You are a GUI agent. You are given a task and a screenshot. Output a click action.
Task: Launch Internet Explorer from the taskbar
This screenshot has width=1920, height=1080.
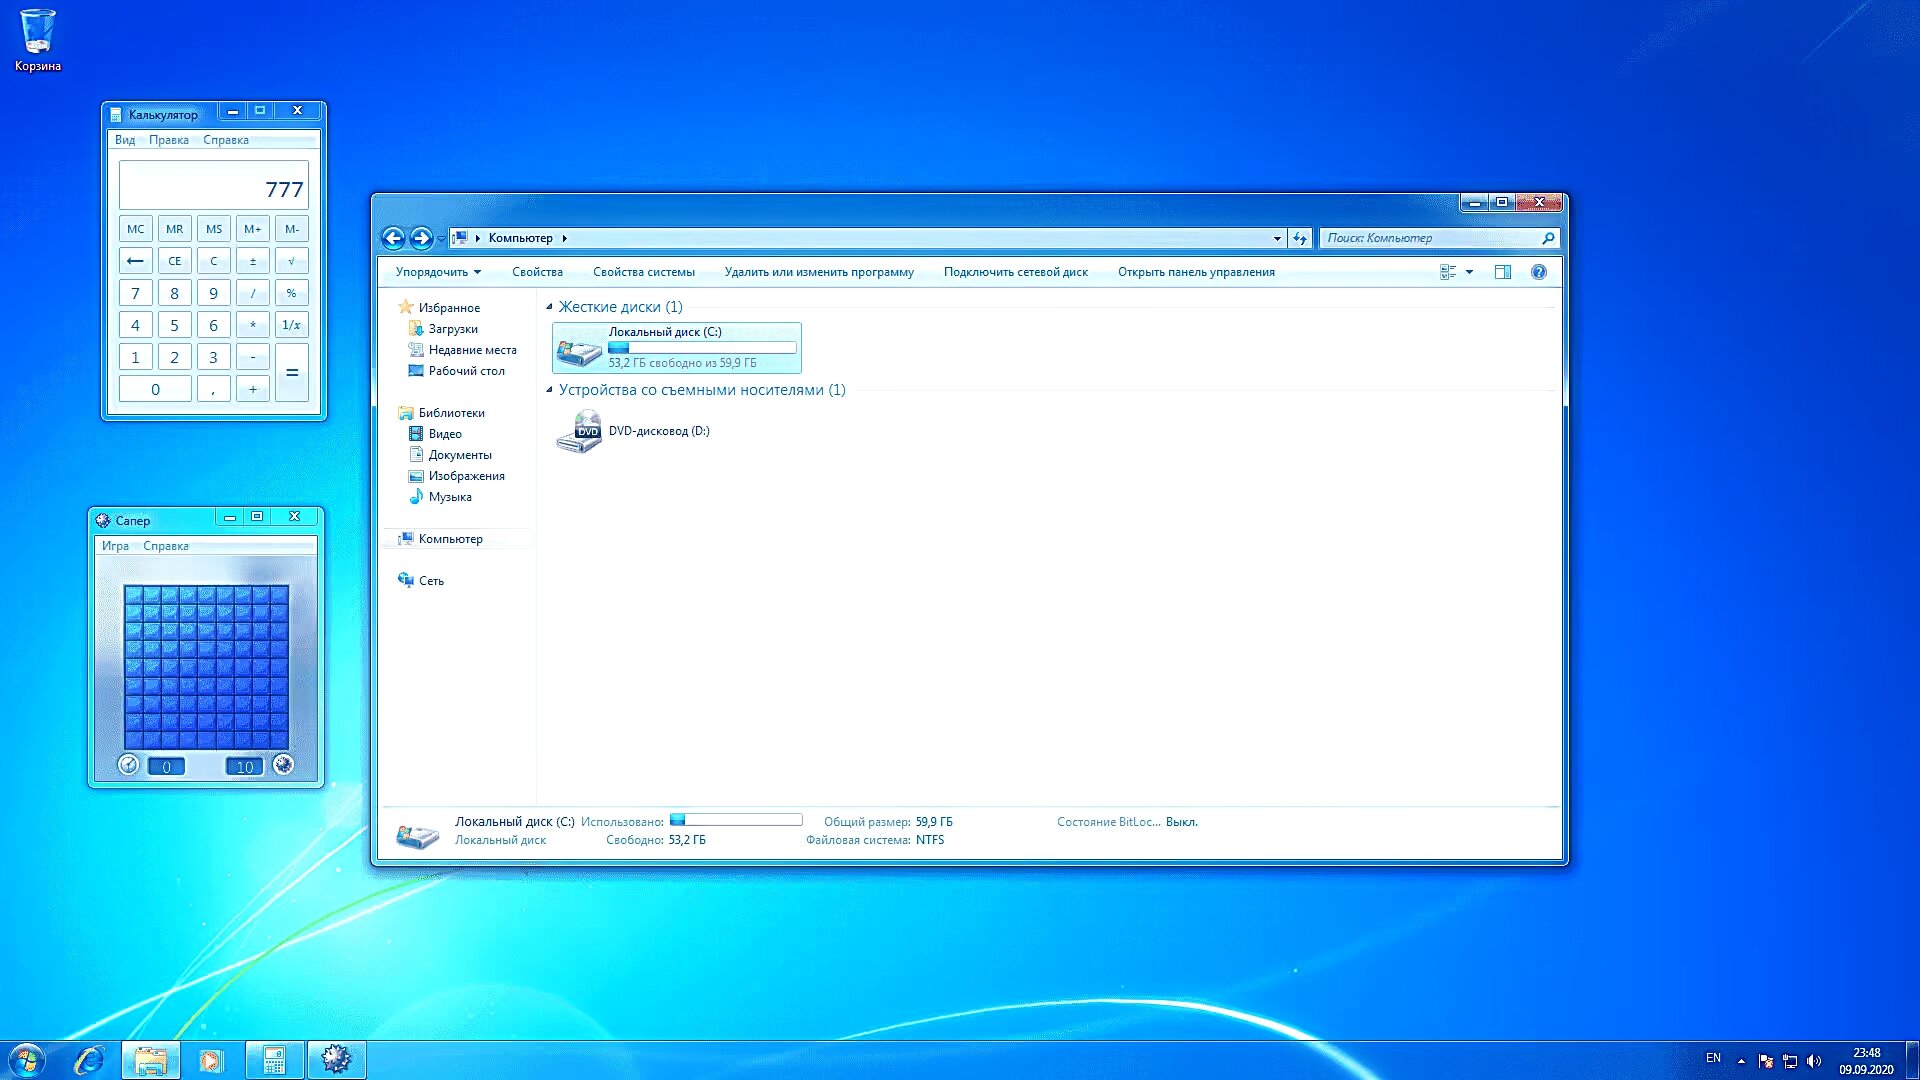pyautogui.click(x=89, y=1060)
